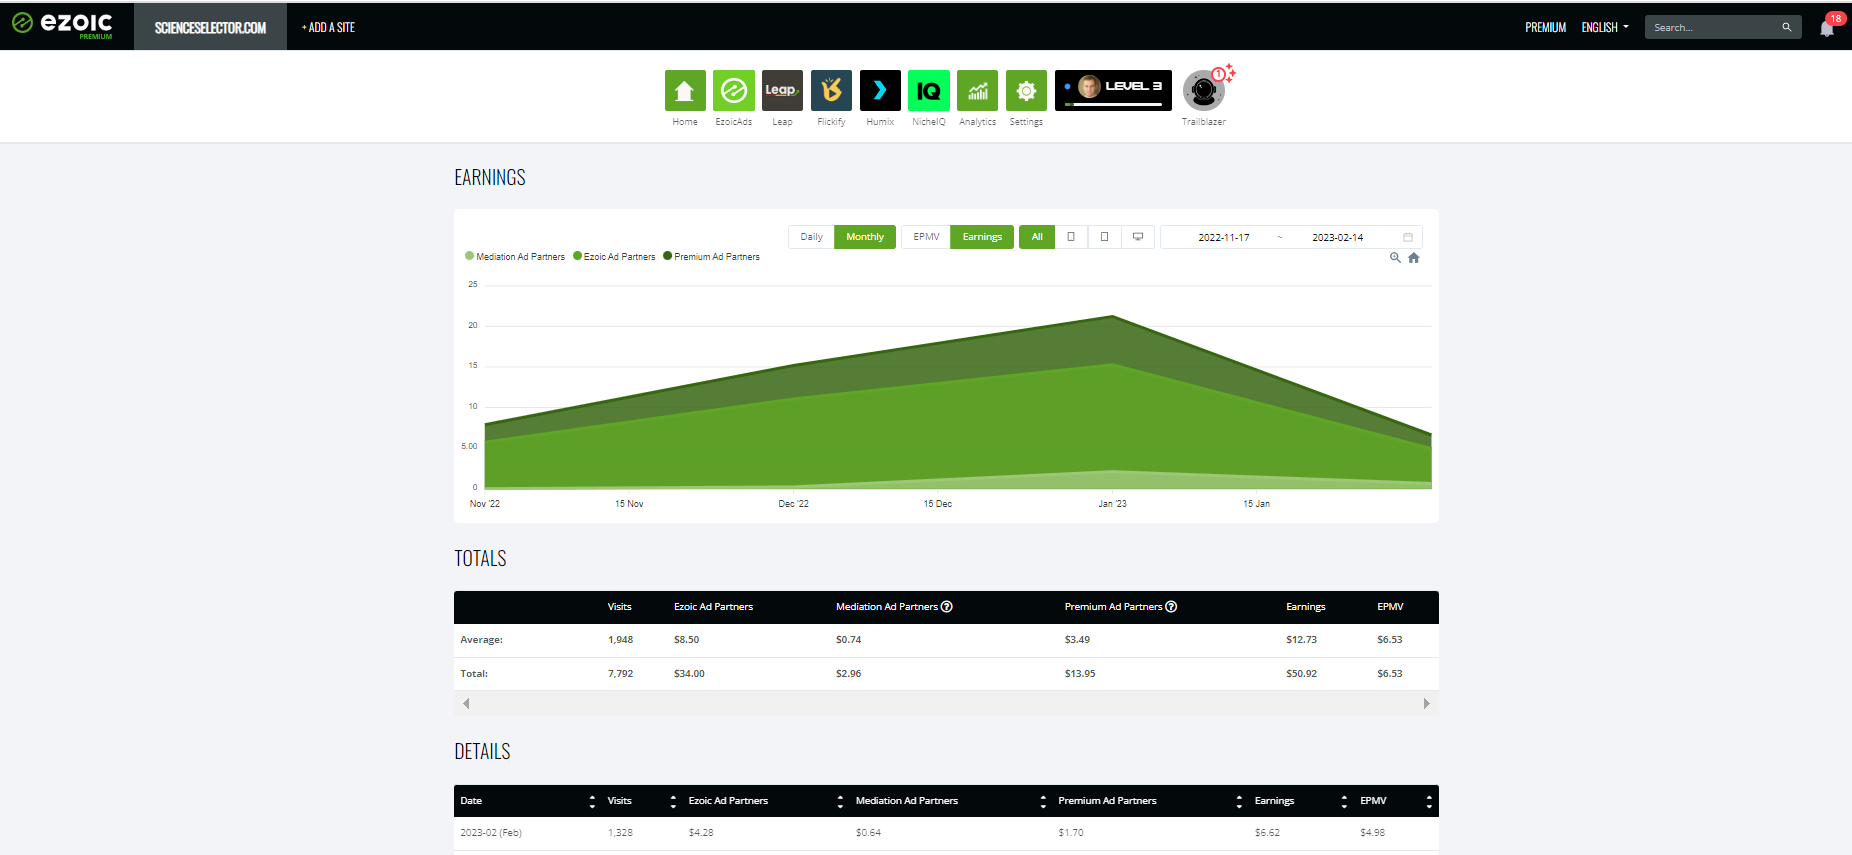Screen dimensions: 1852x855
Task: Open the Settings gear icon
Action: pos(1026,90)
